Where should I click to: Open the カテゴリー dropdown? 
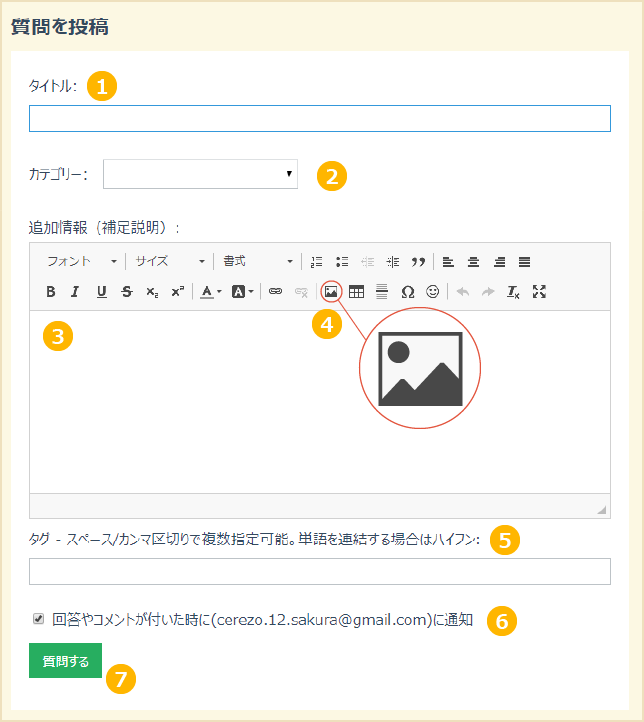tap(200, 174)
